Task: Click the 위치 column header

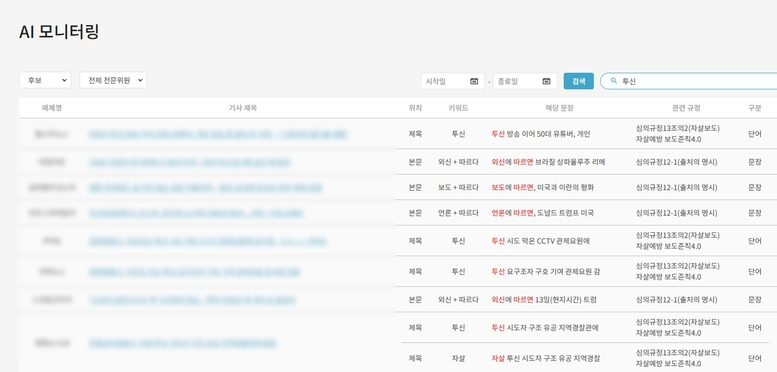Action: pos(415,108)
